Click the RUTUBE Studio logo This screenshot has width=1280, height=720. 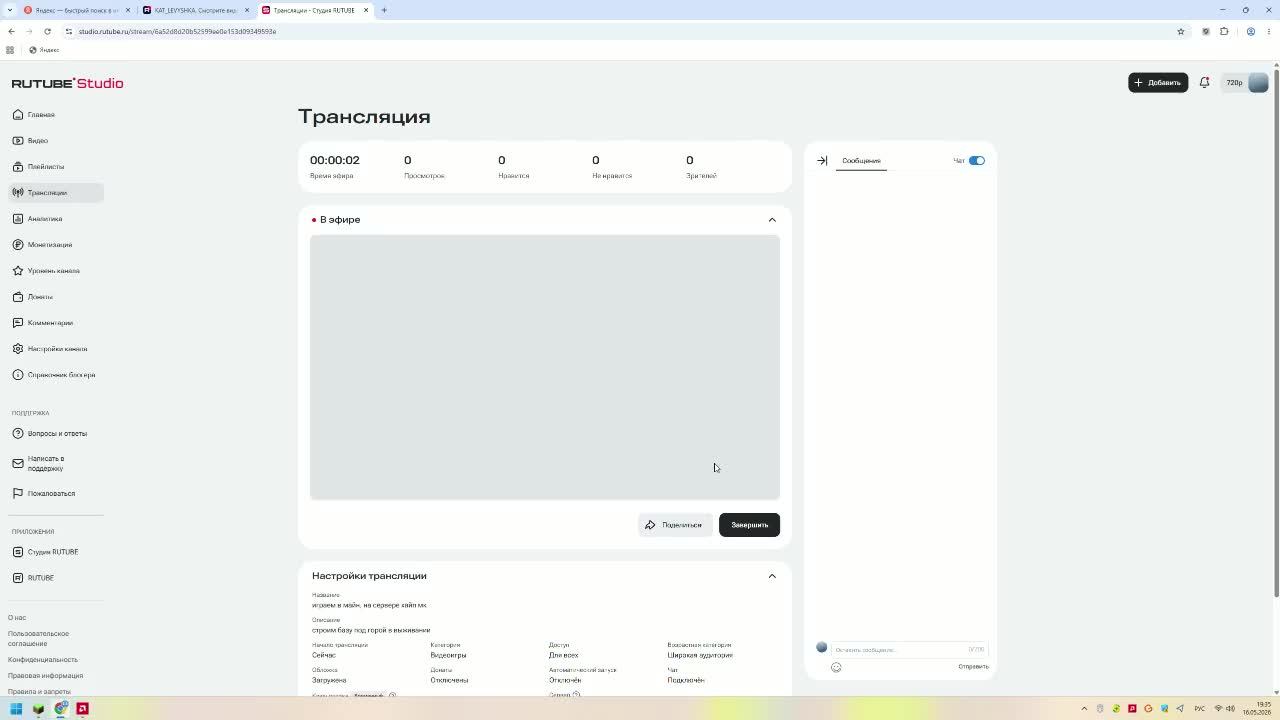(67, 83)
